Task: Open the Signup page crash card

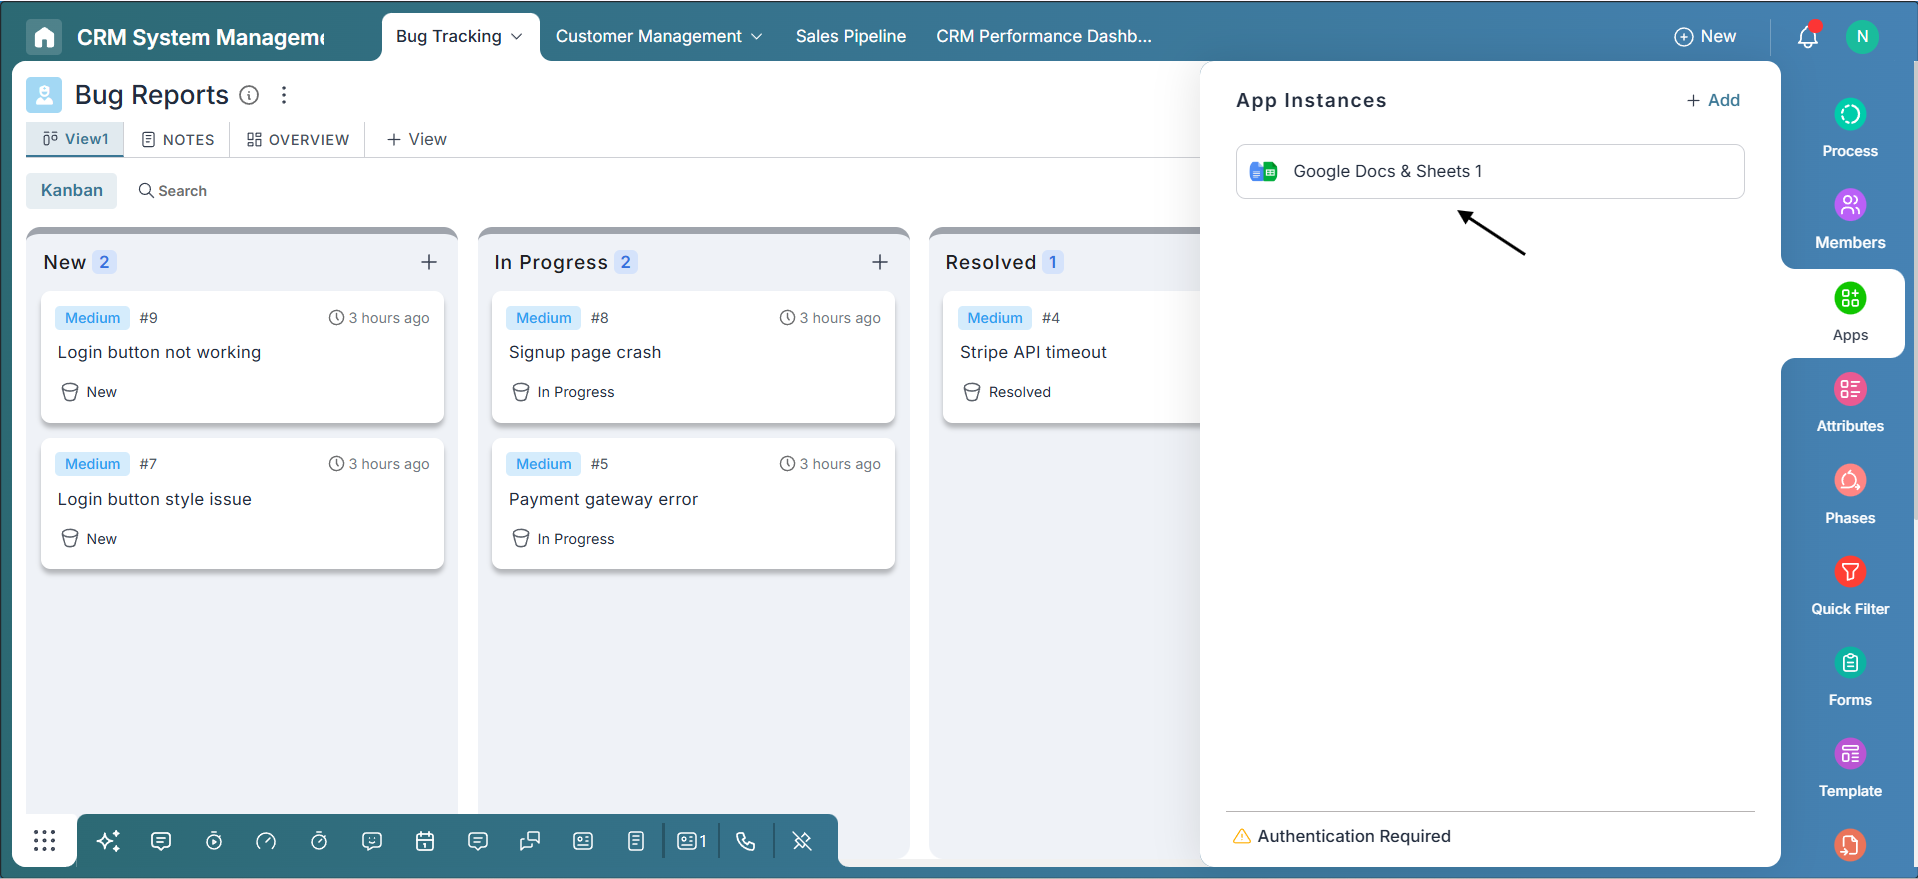Action: point(693,357)
